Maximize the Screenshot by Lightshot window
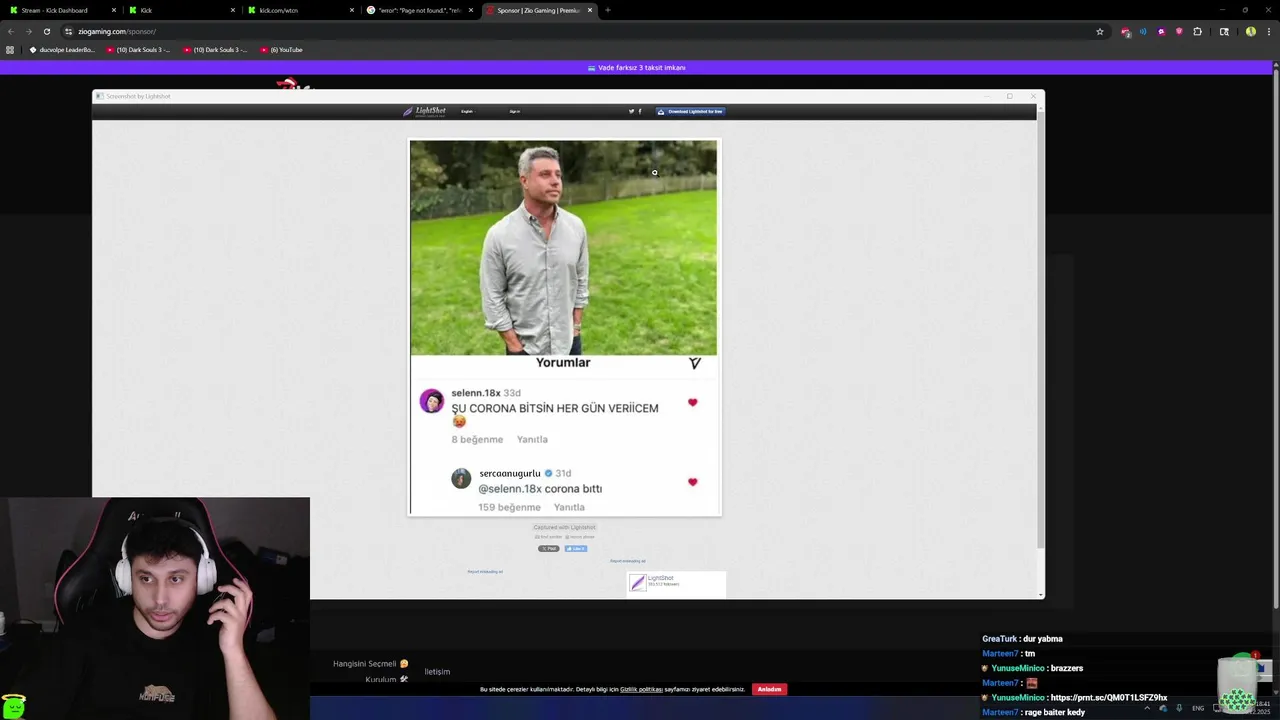This screenshot has width=1280, height=720. [x=1010, y=96]
